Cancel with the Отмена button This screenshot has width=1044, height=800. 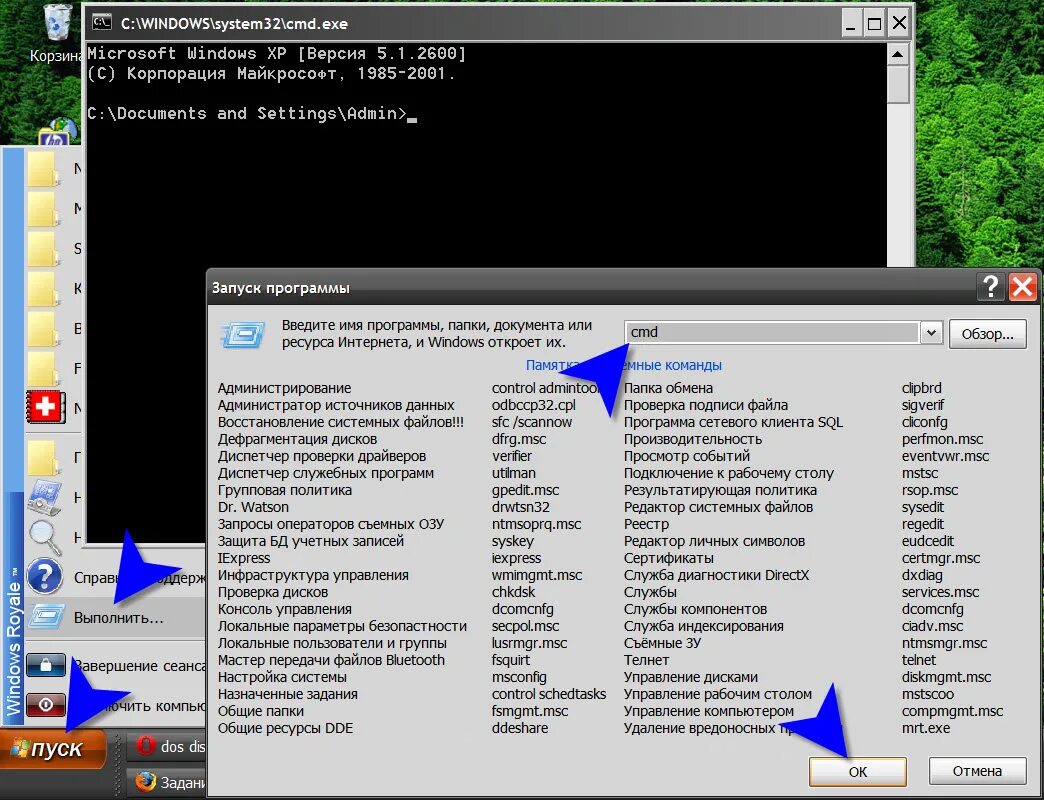pos(977,771)
